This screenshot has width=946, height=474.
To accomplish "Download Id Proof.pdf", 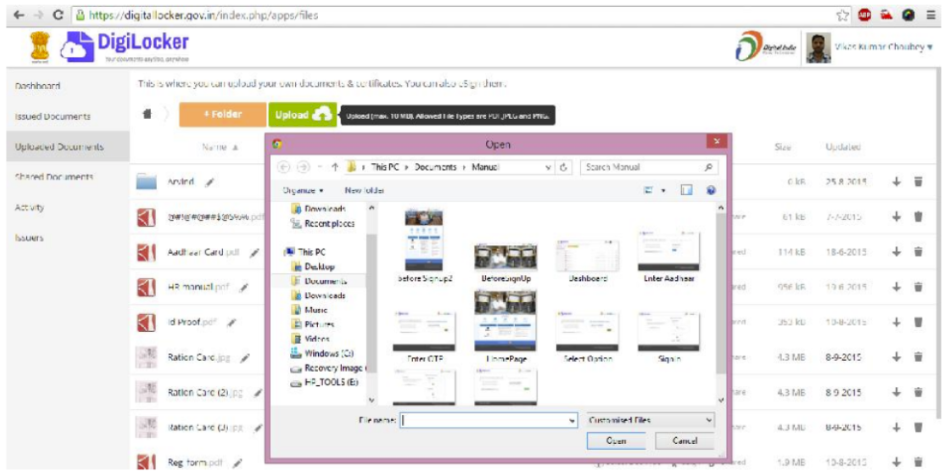I will 897,322.
